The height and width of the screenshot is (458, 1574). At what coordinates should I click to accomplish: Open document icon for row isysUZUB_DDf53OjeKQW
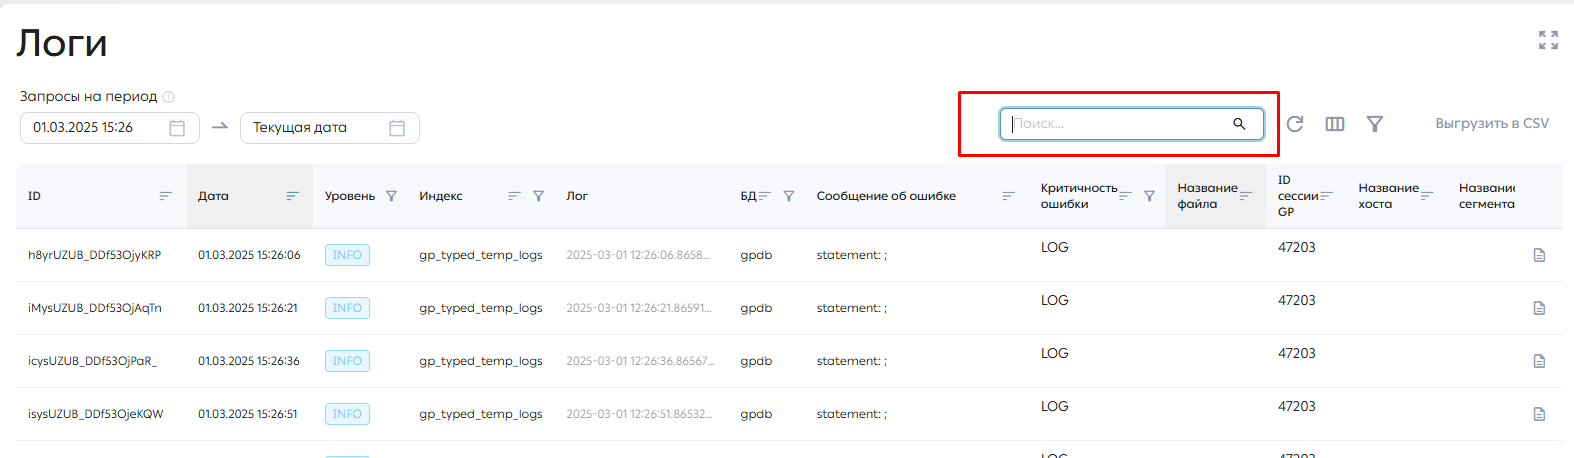[1539, 414]
